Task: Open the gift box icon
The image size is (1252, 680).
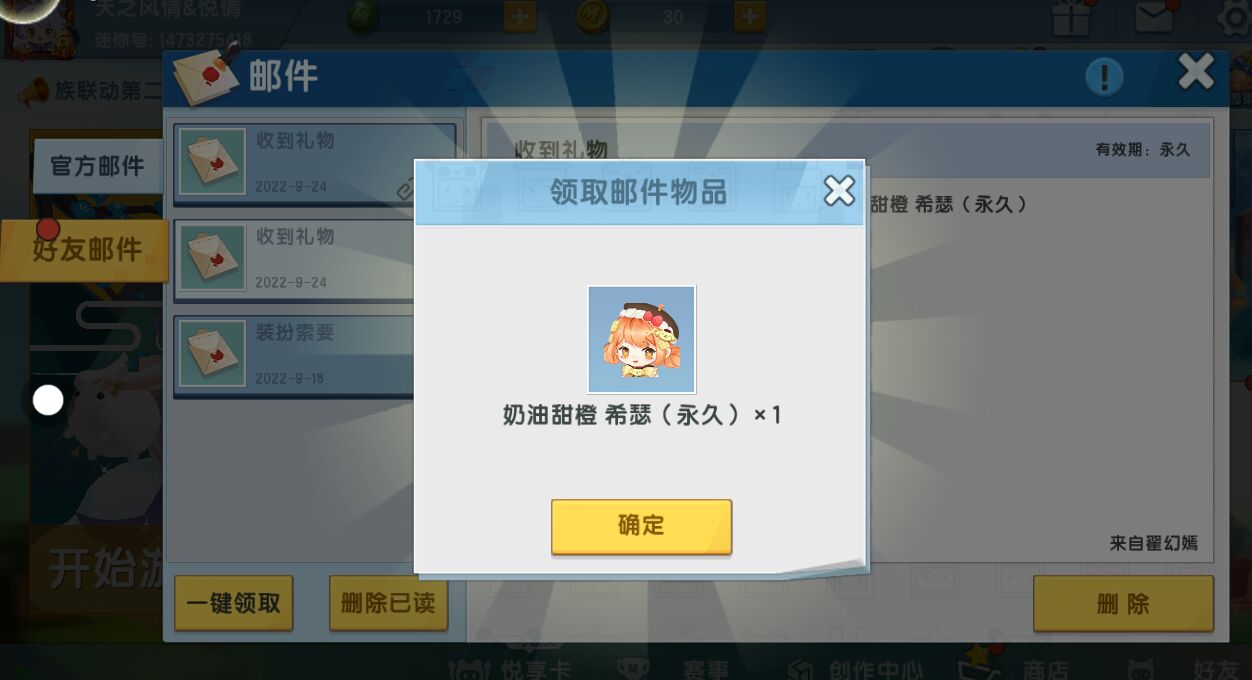Action: point(1071,16)
